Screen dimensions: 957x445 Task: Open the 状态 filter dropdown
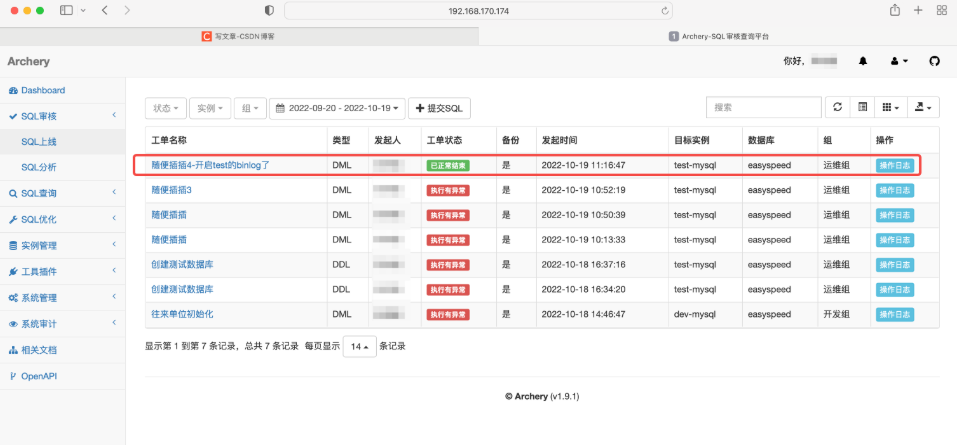click(166, 108)
